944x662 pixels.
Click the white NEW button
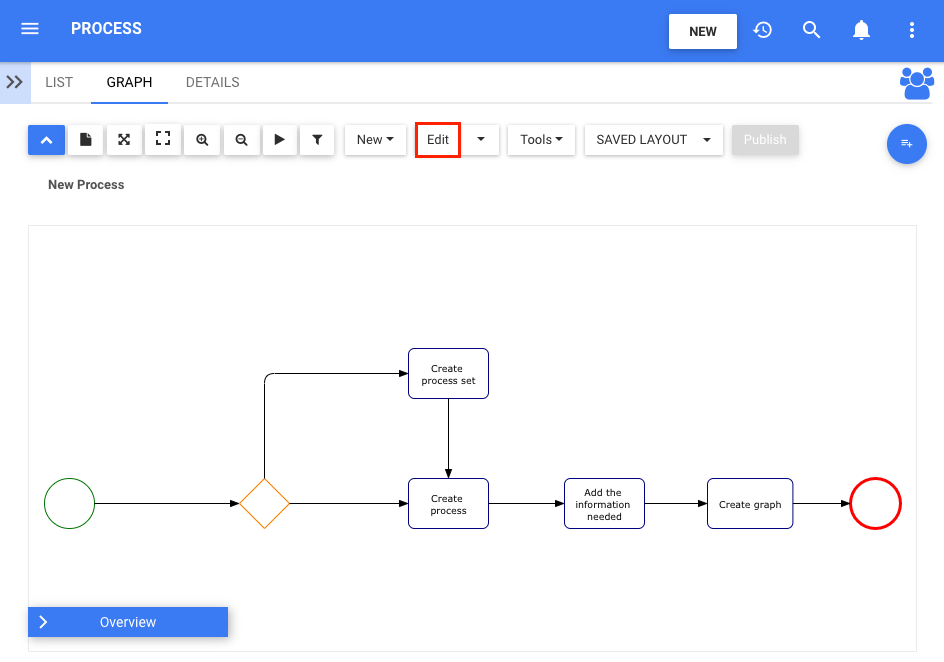[702, 31]
